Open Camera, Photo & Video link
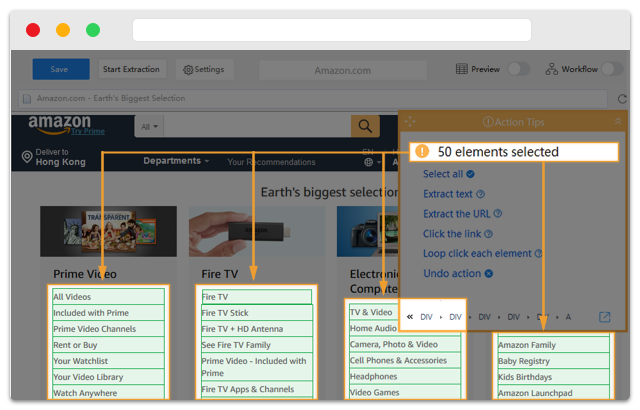 point(405,344)
